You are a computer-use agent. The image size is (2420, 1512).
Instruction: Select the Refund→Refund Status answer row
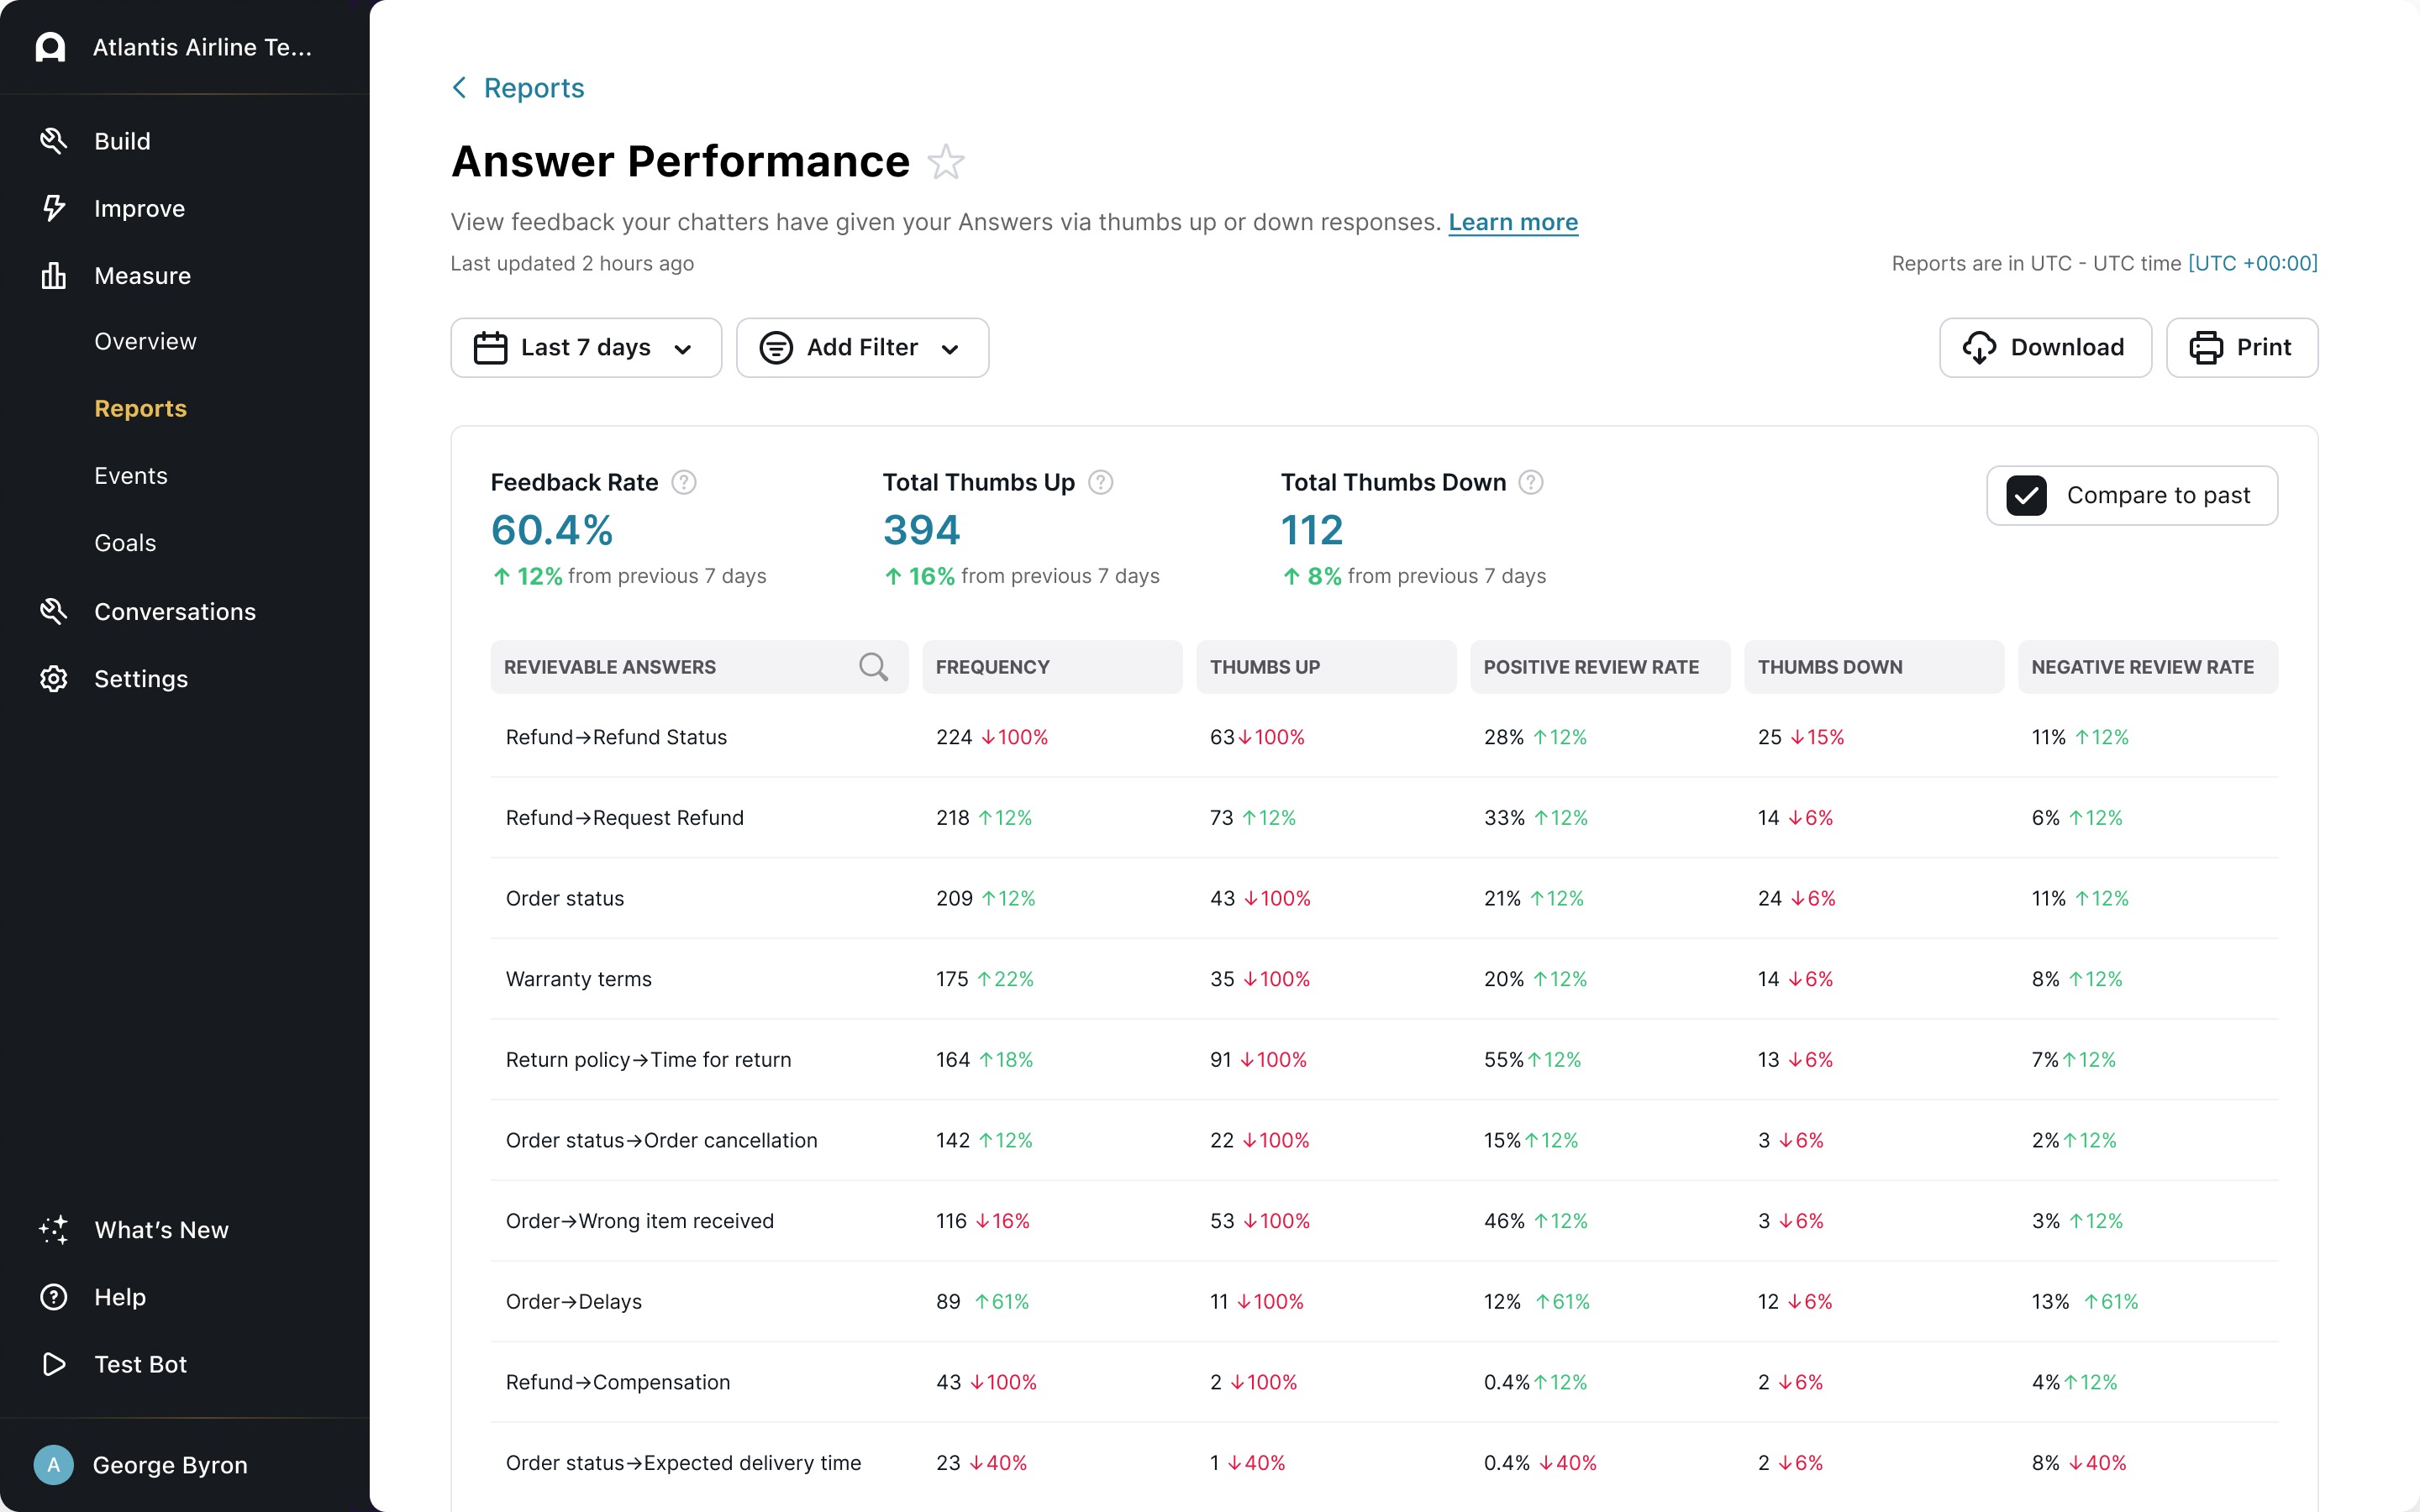616,737
